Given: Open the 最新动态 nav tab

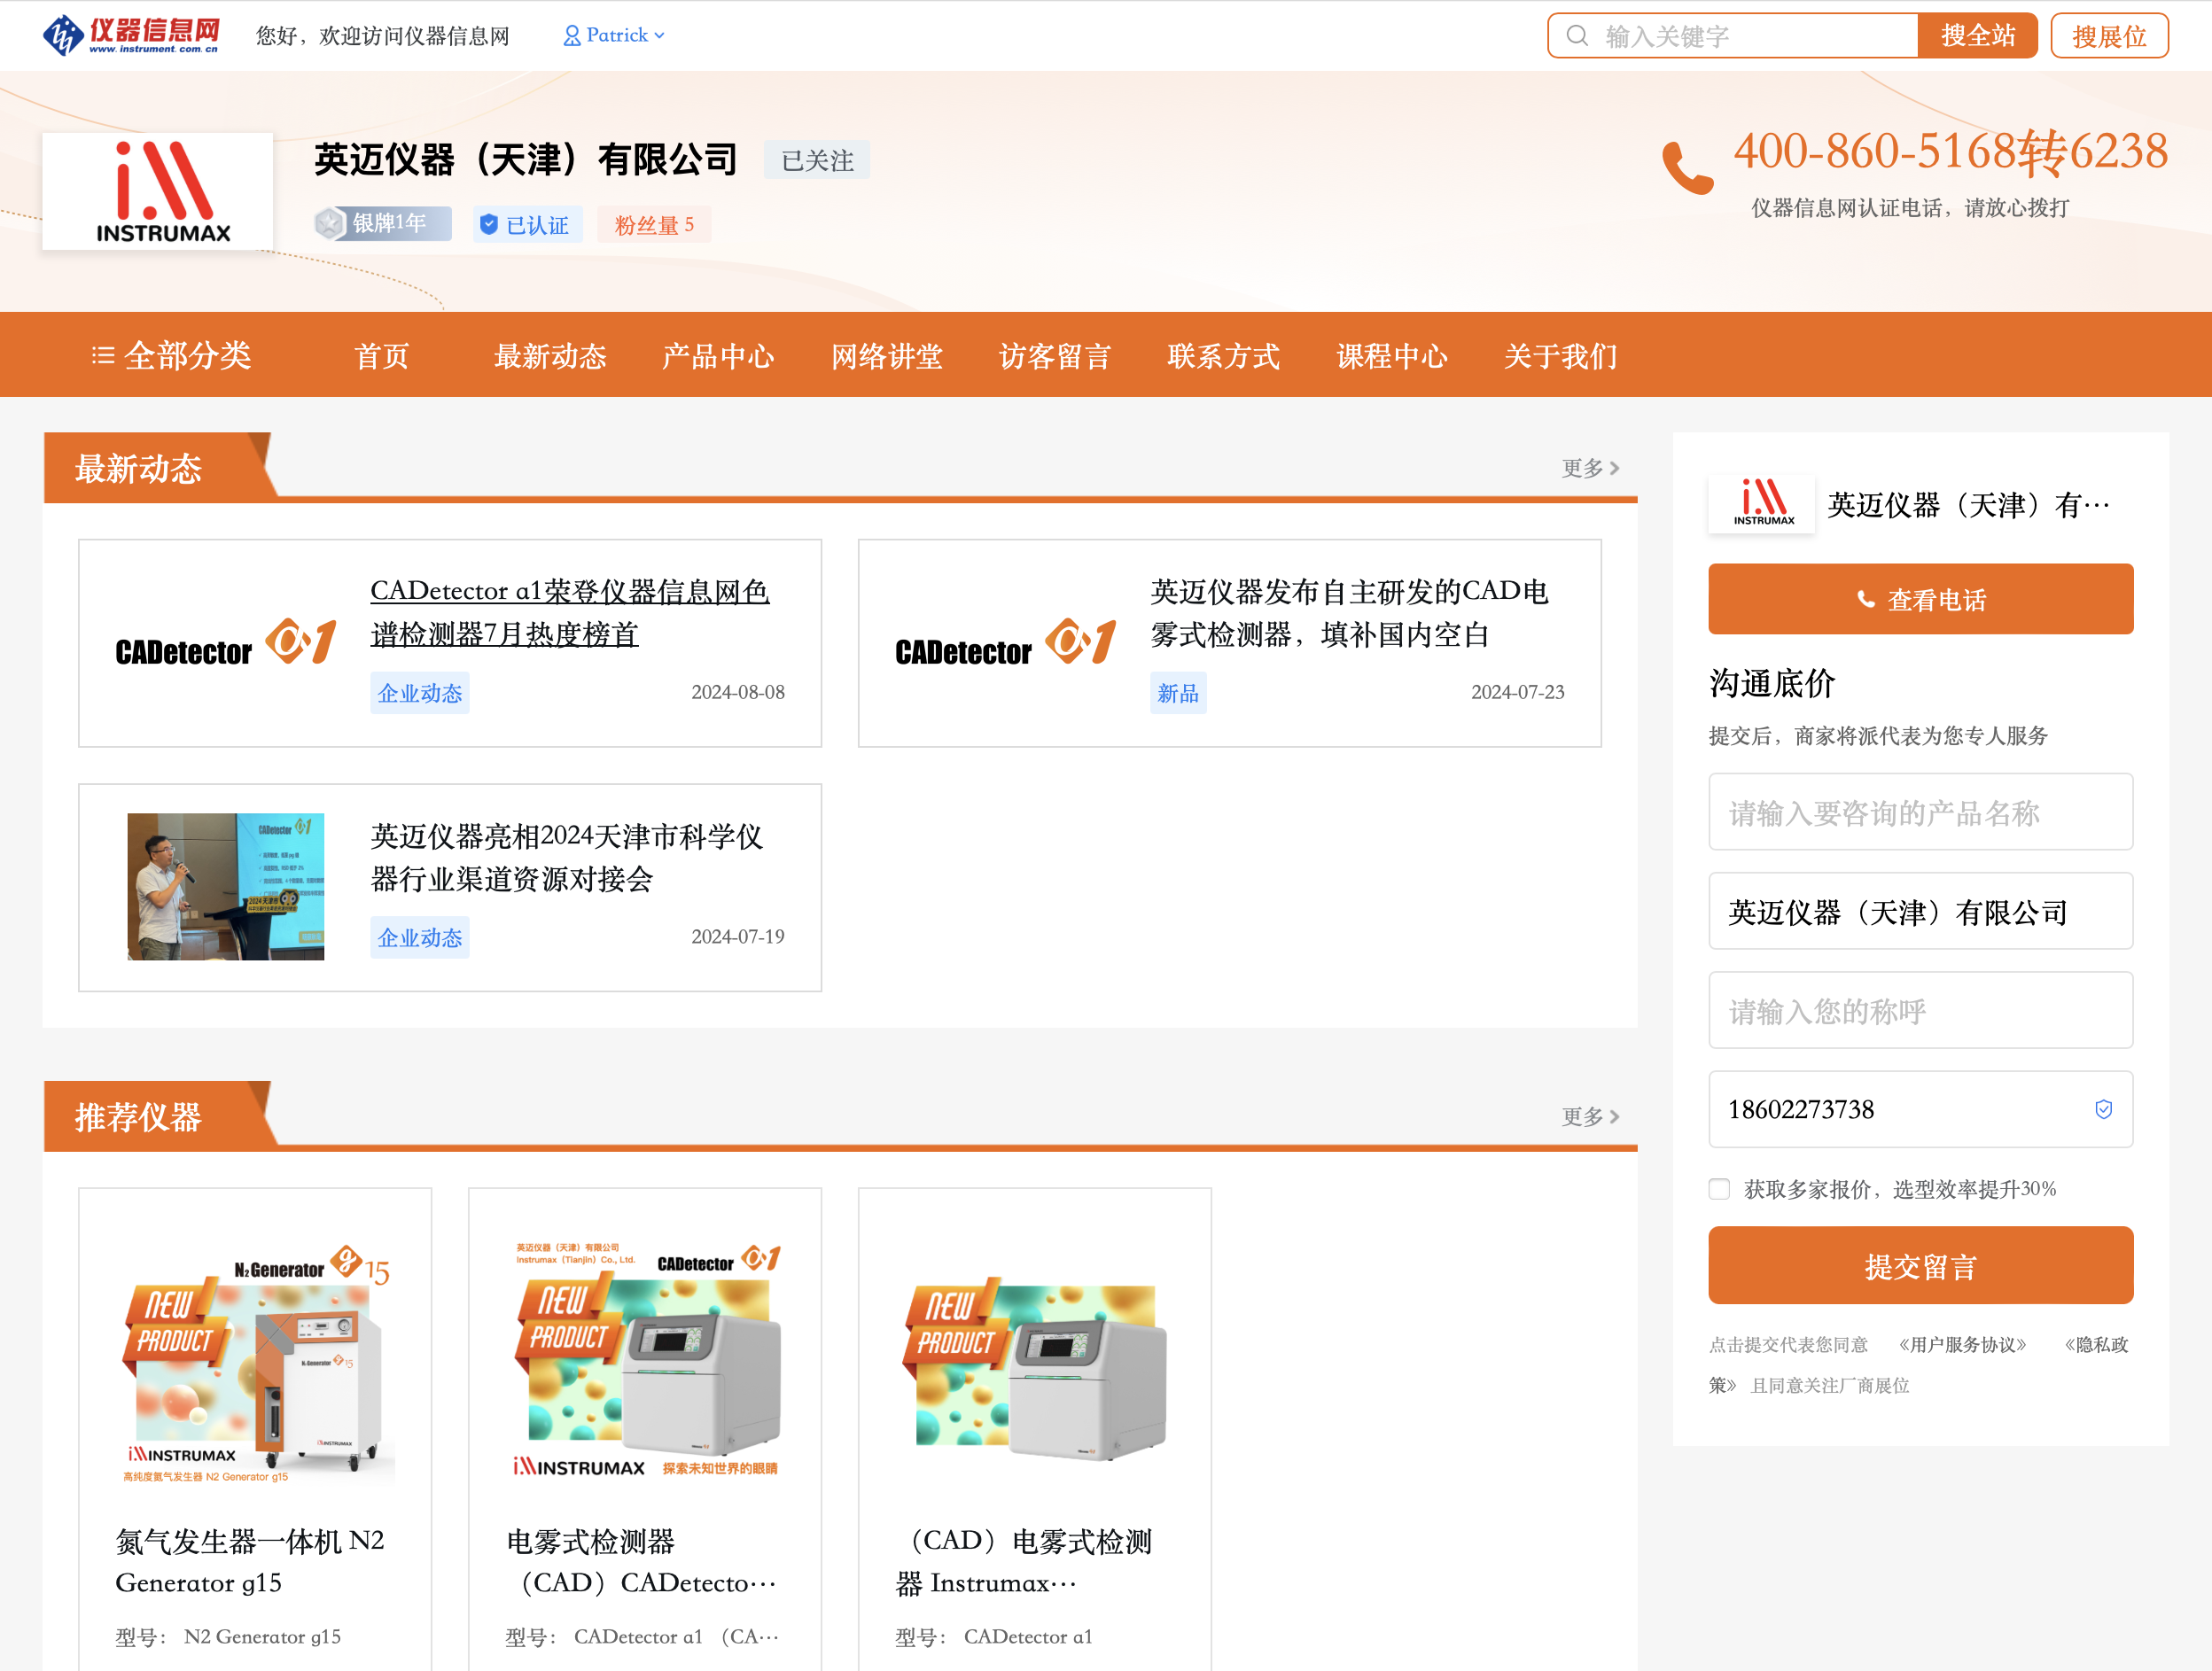Looking at the screenshot, I should (x=550, y=356).
